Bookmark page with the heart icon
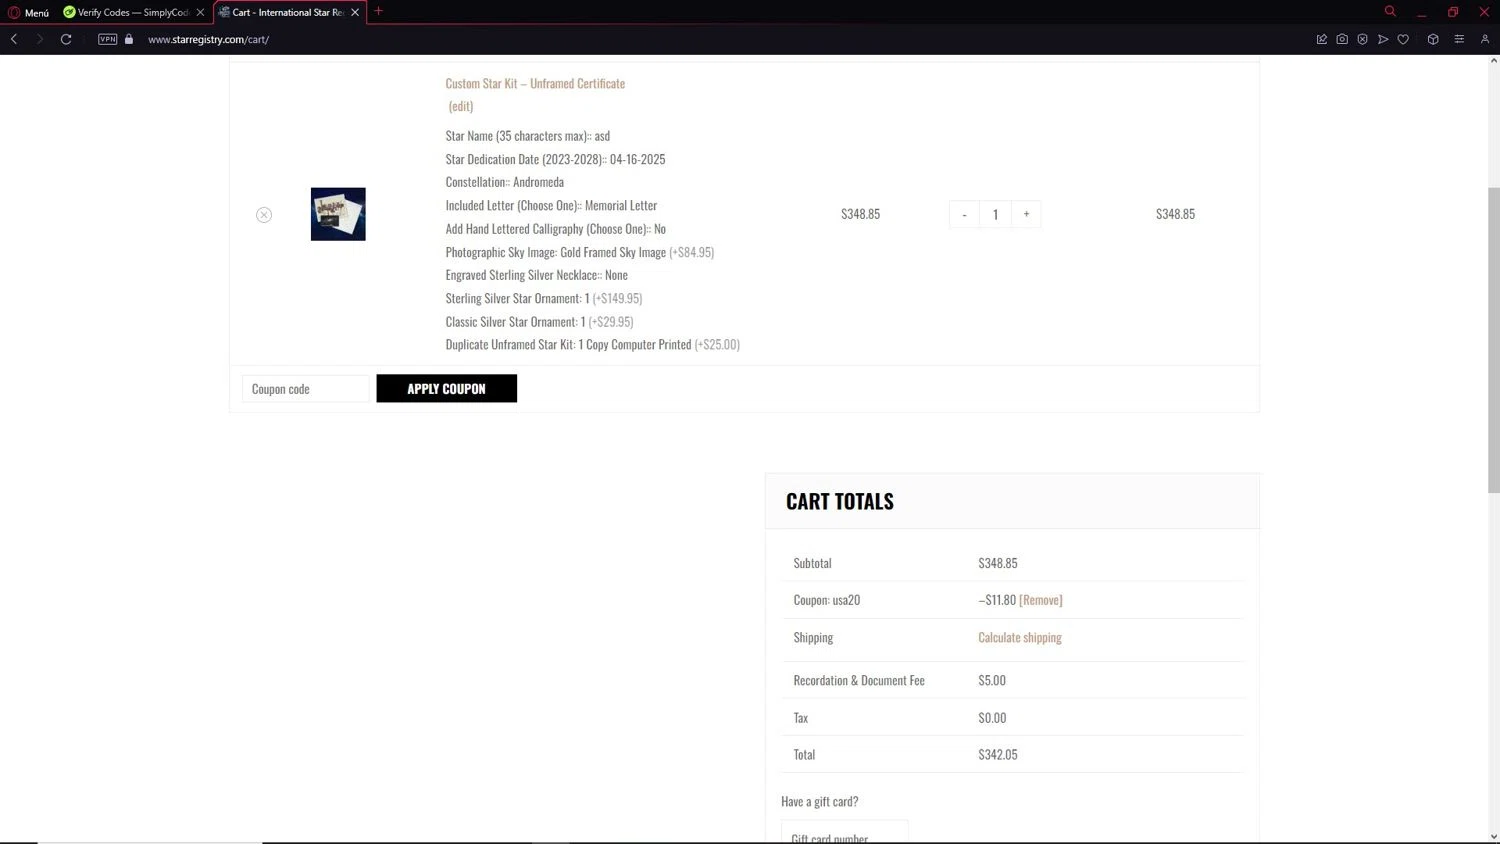 1403,39
